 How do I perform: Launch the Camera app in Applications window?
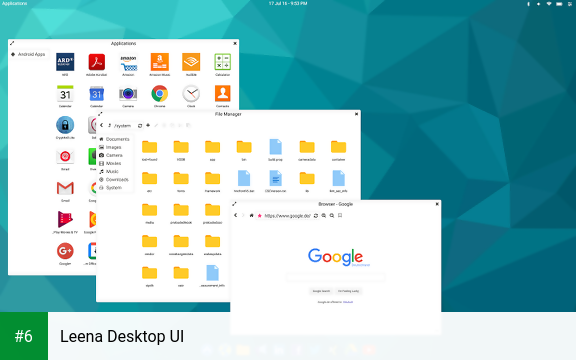click(128, 94)
